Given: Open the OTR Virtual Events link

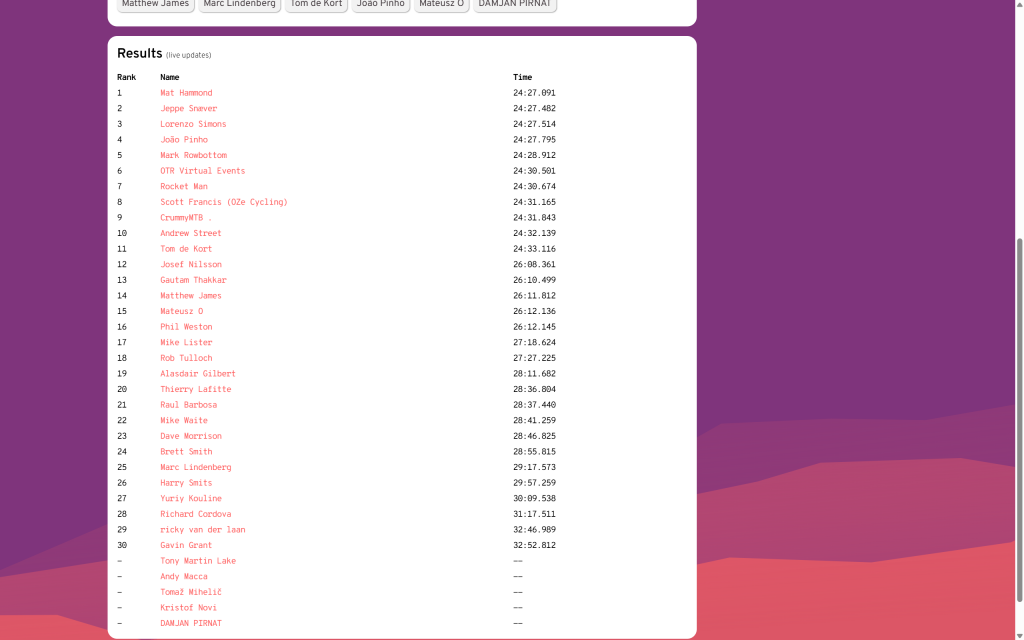Looking at the screenshot, I should tap(202, 171).
